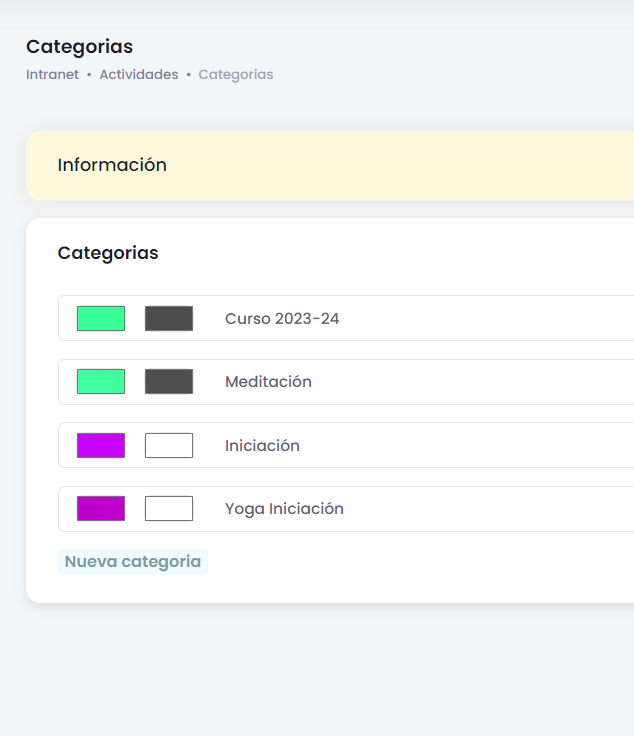The width and height of the screenshot is (634, 736).
Task: Click the Categorias breadcrumb item after Actividades
Action: pos(235,75)
